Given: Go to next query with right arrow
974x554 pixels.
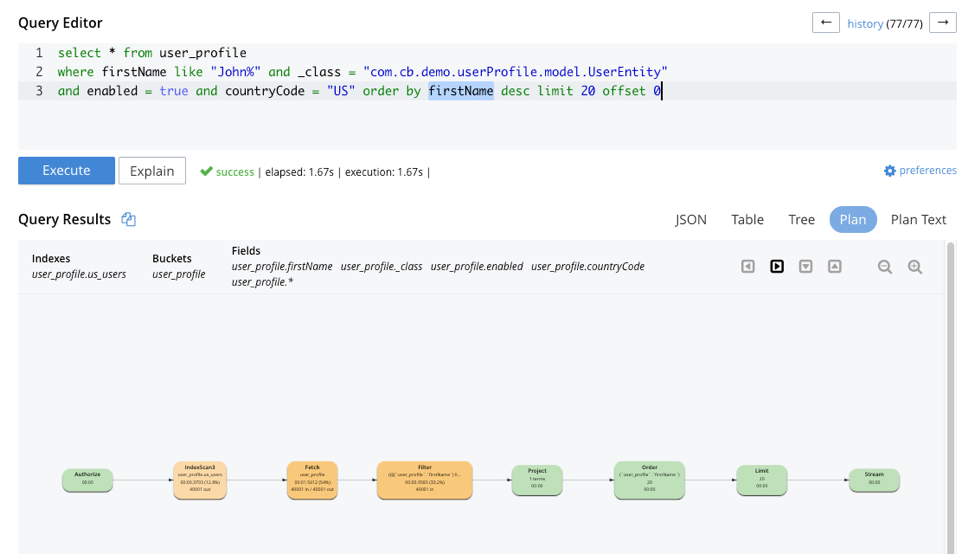Looking at the screenshot, I should click(x=942, y=23).
